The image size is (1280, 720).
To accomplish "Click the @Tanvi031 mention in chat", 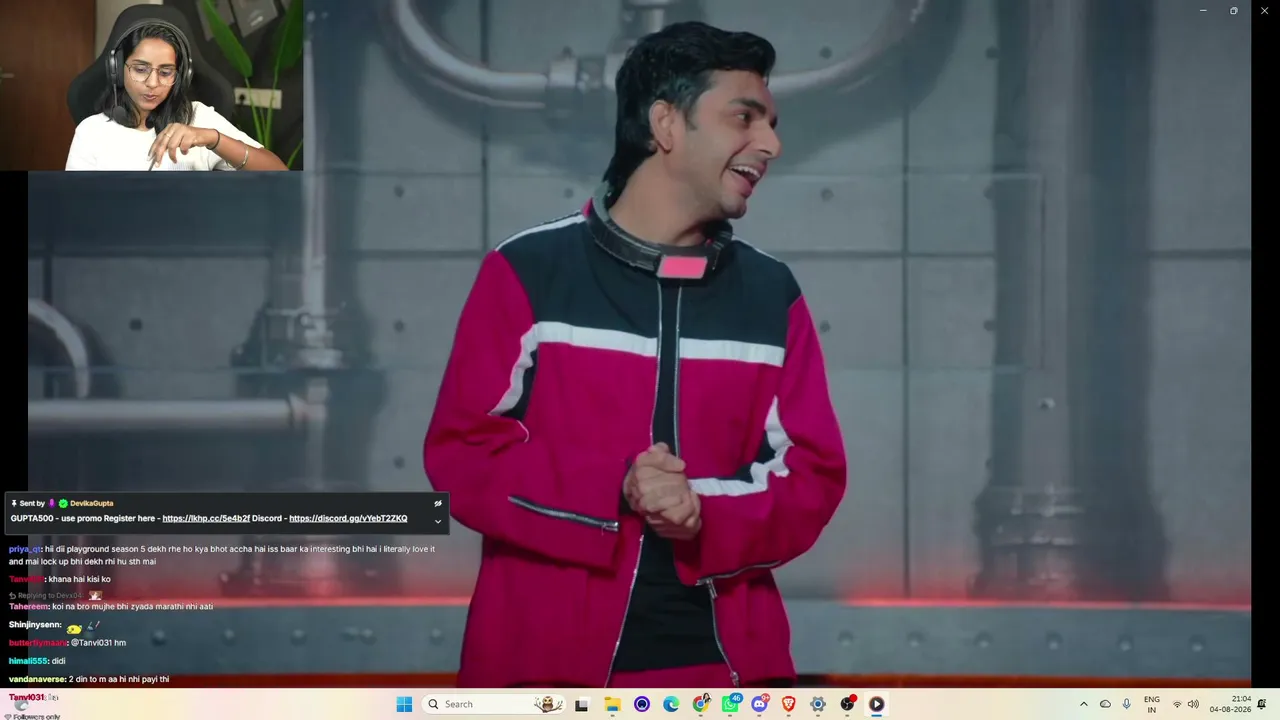I will 91,643.
